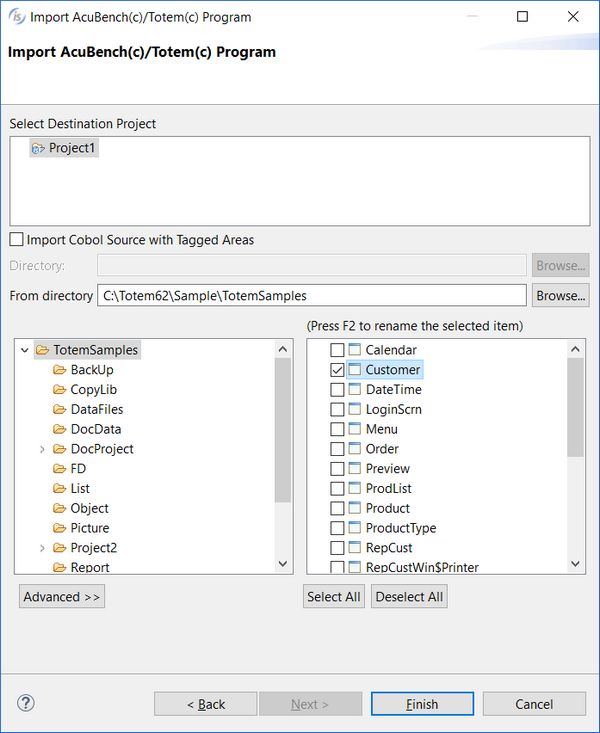Check the Product checkbox
600x733 pixels.
(337, 508)
